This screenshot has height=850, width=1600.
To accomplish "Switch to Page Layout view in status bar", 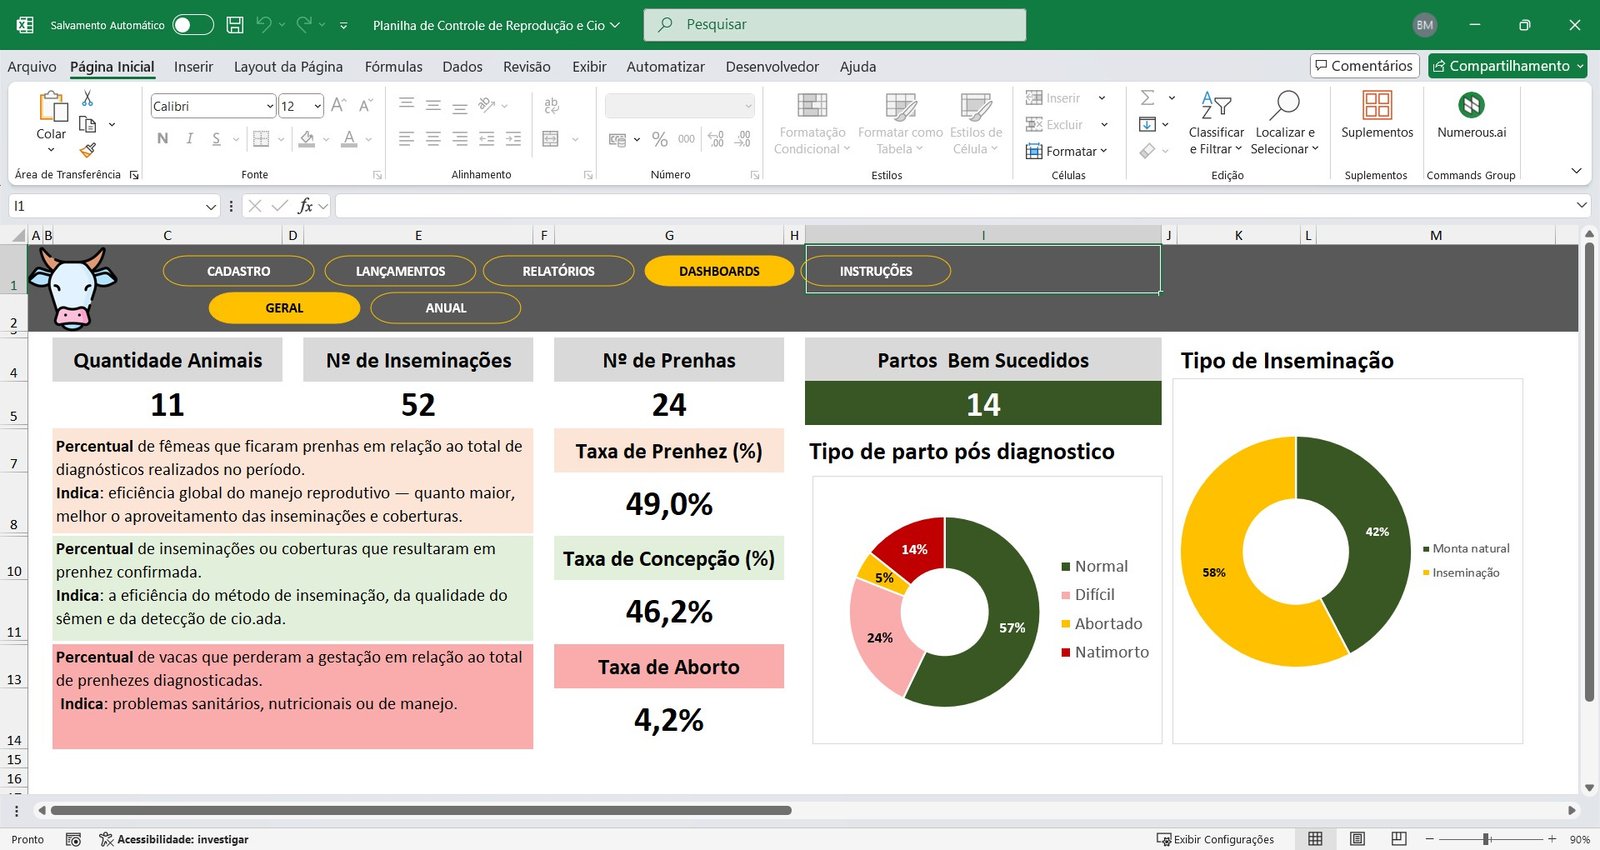I will click(x=1357, y=839).
